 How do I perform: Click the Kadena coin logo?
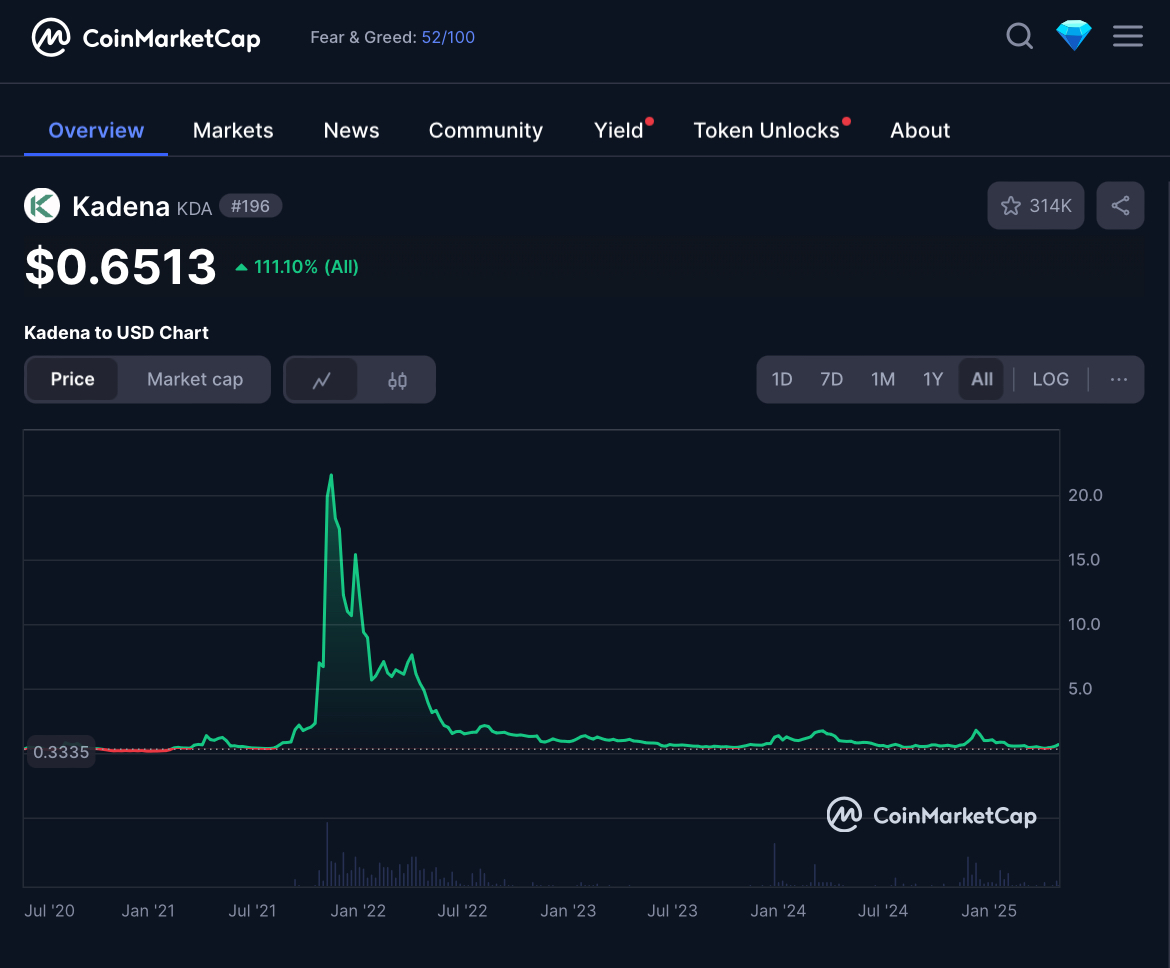point(42,206)
